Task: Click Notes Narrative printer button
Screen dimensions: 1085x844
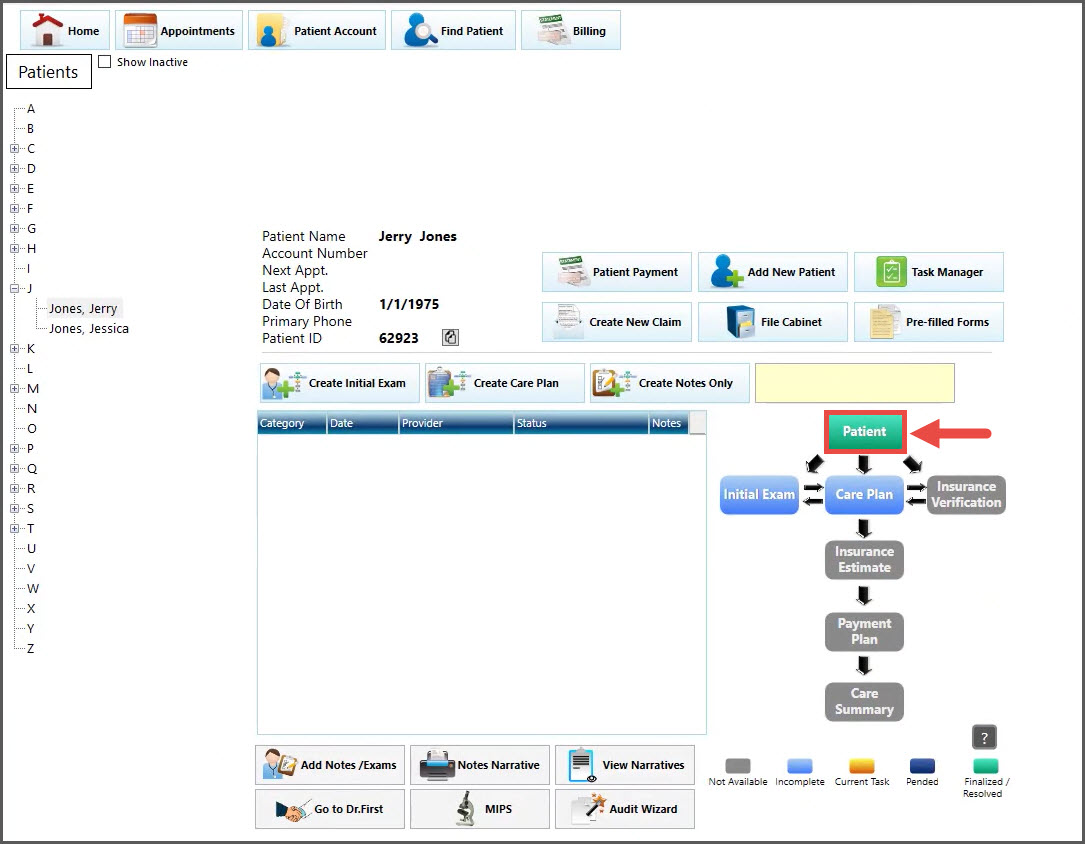Action: click(x=480, y=764)
